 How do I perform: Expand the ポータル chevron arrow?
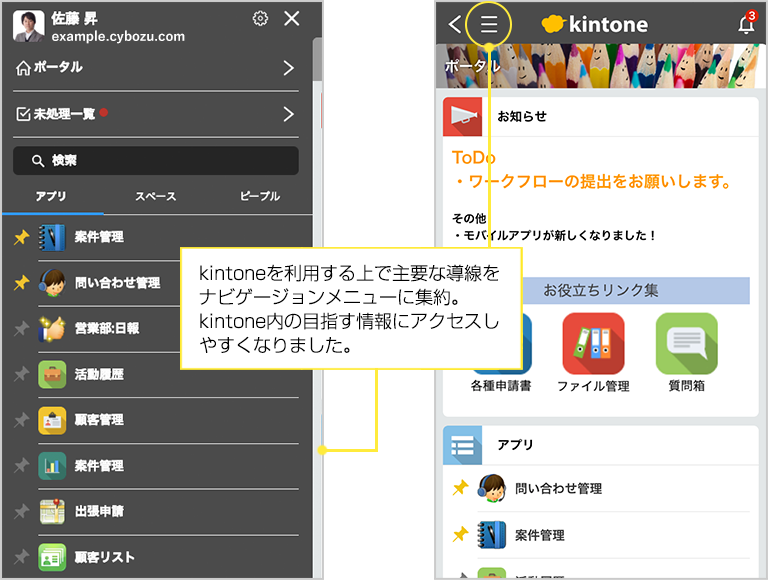point(288,68)
